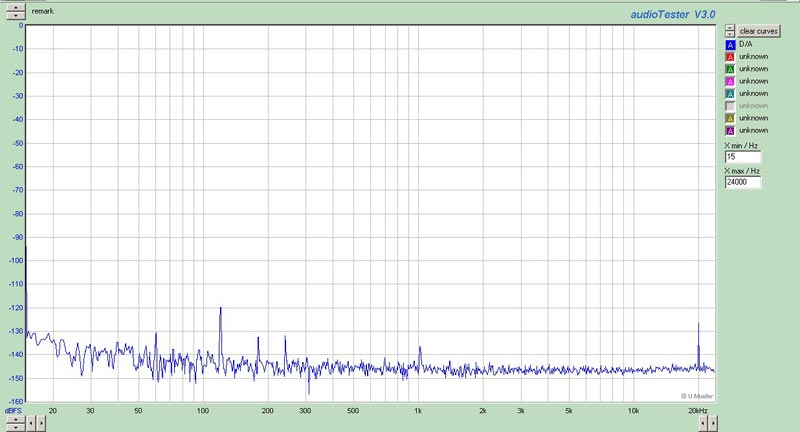
Task: Click the audioTester V3.0 title text
Action: coord(672,14)
